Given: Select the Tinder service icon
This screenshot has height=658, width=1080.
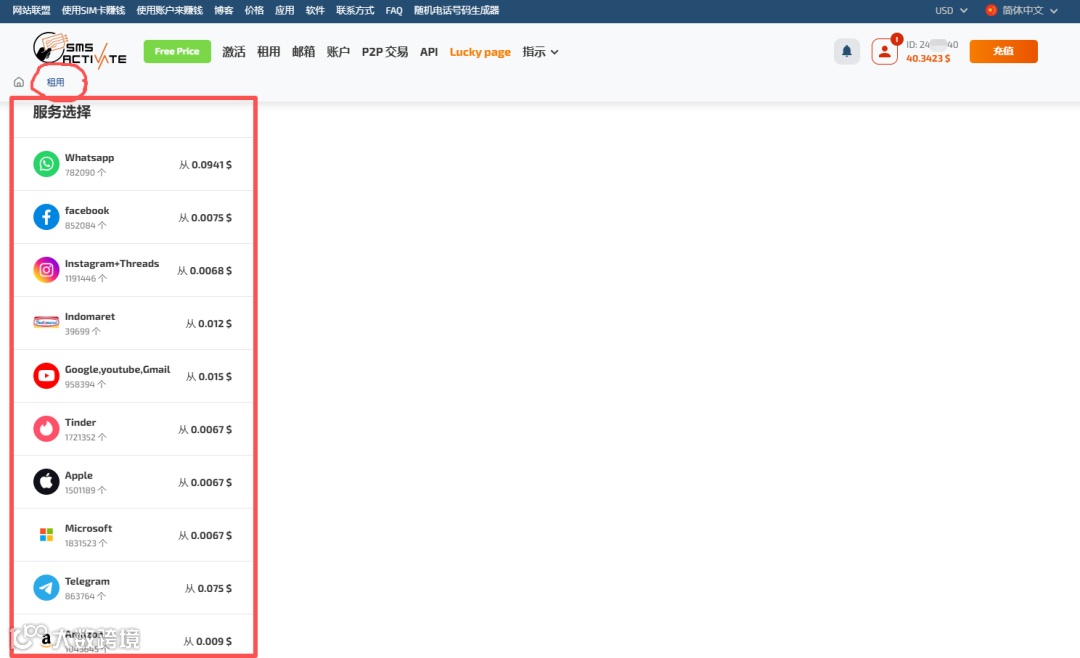Looking at the screenshot, I should [x=46, y=429].
